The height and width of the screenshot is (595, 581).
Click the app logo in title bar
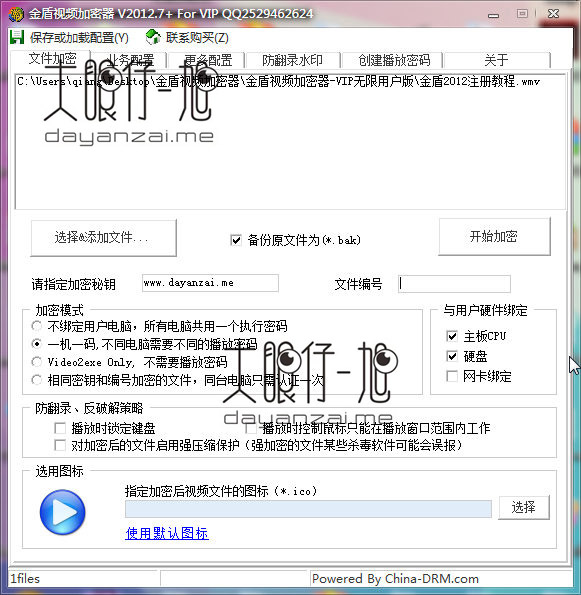pos(16,14)
